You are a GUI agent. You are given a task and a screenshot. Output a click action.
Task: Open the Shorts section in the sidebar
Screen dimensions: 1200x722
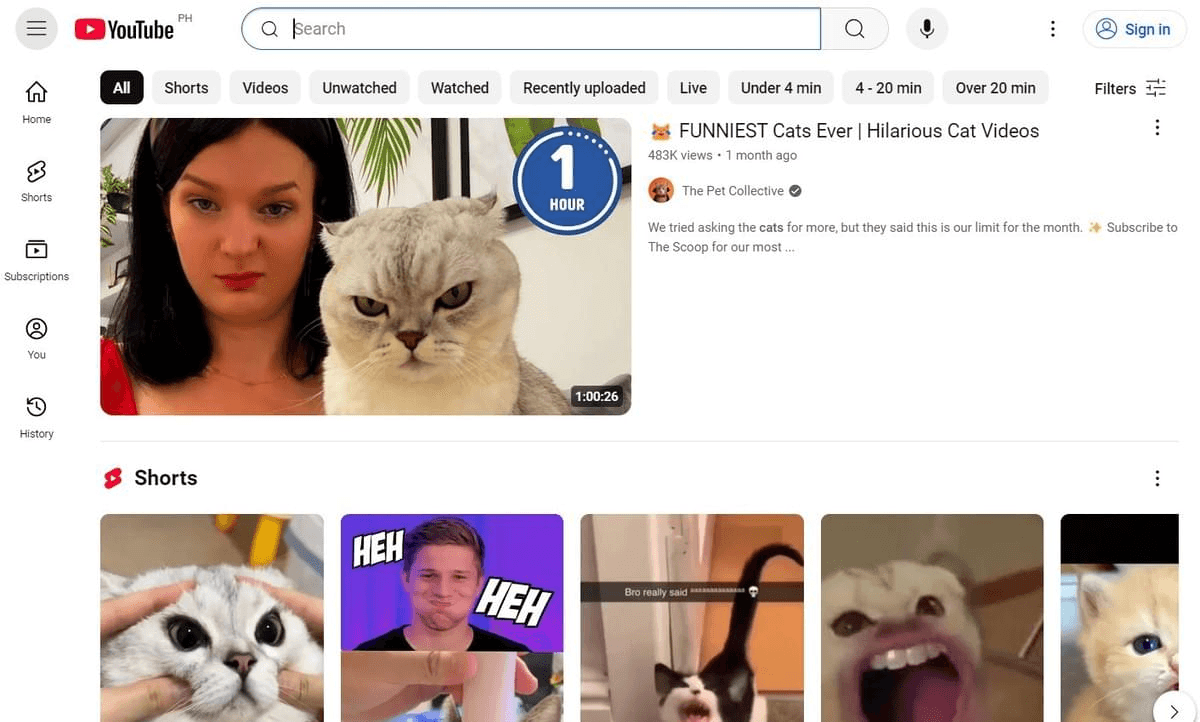(x=36, y=180)
